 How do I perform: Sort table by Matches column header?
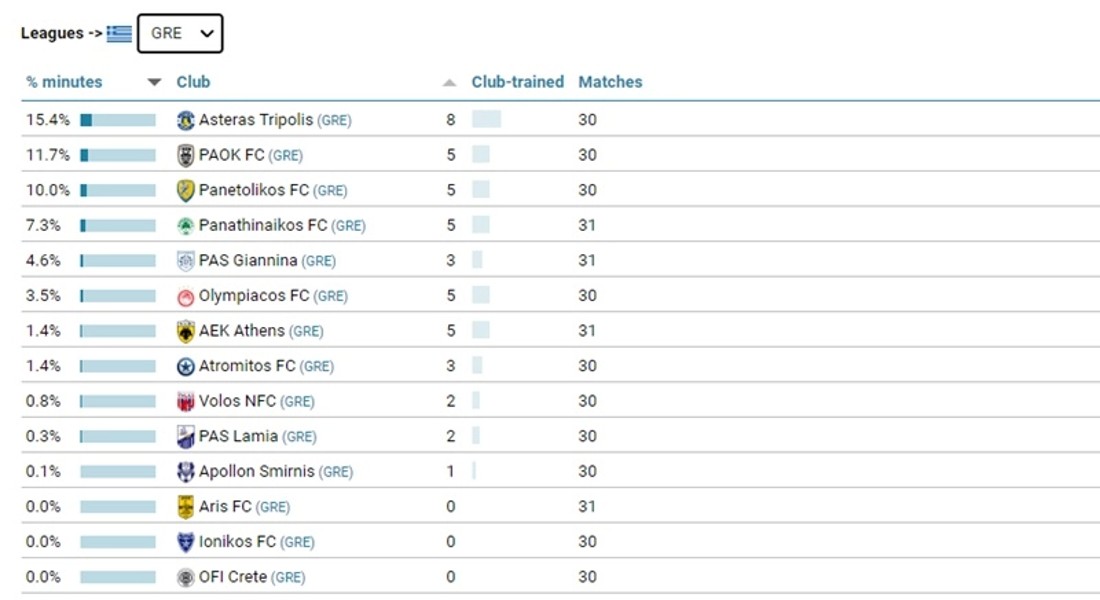click(610, 82)
